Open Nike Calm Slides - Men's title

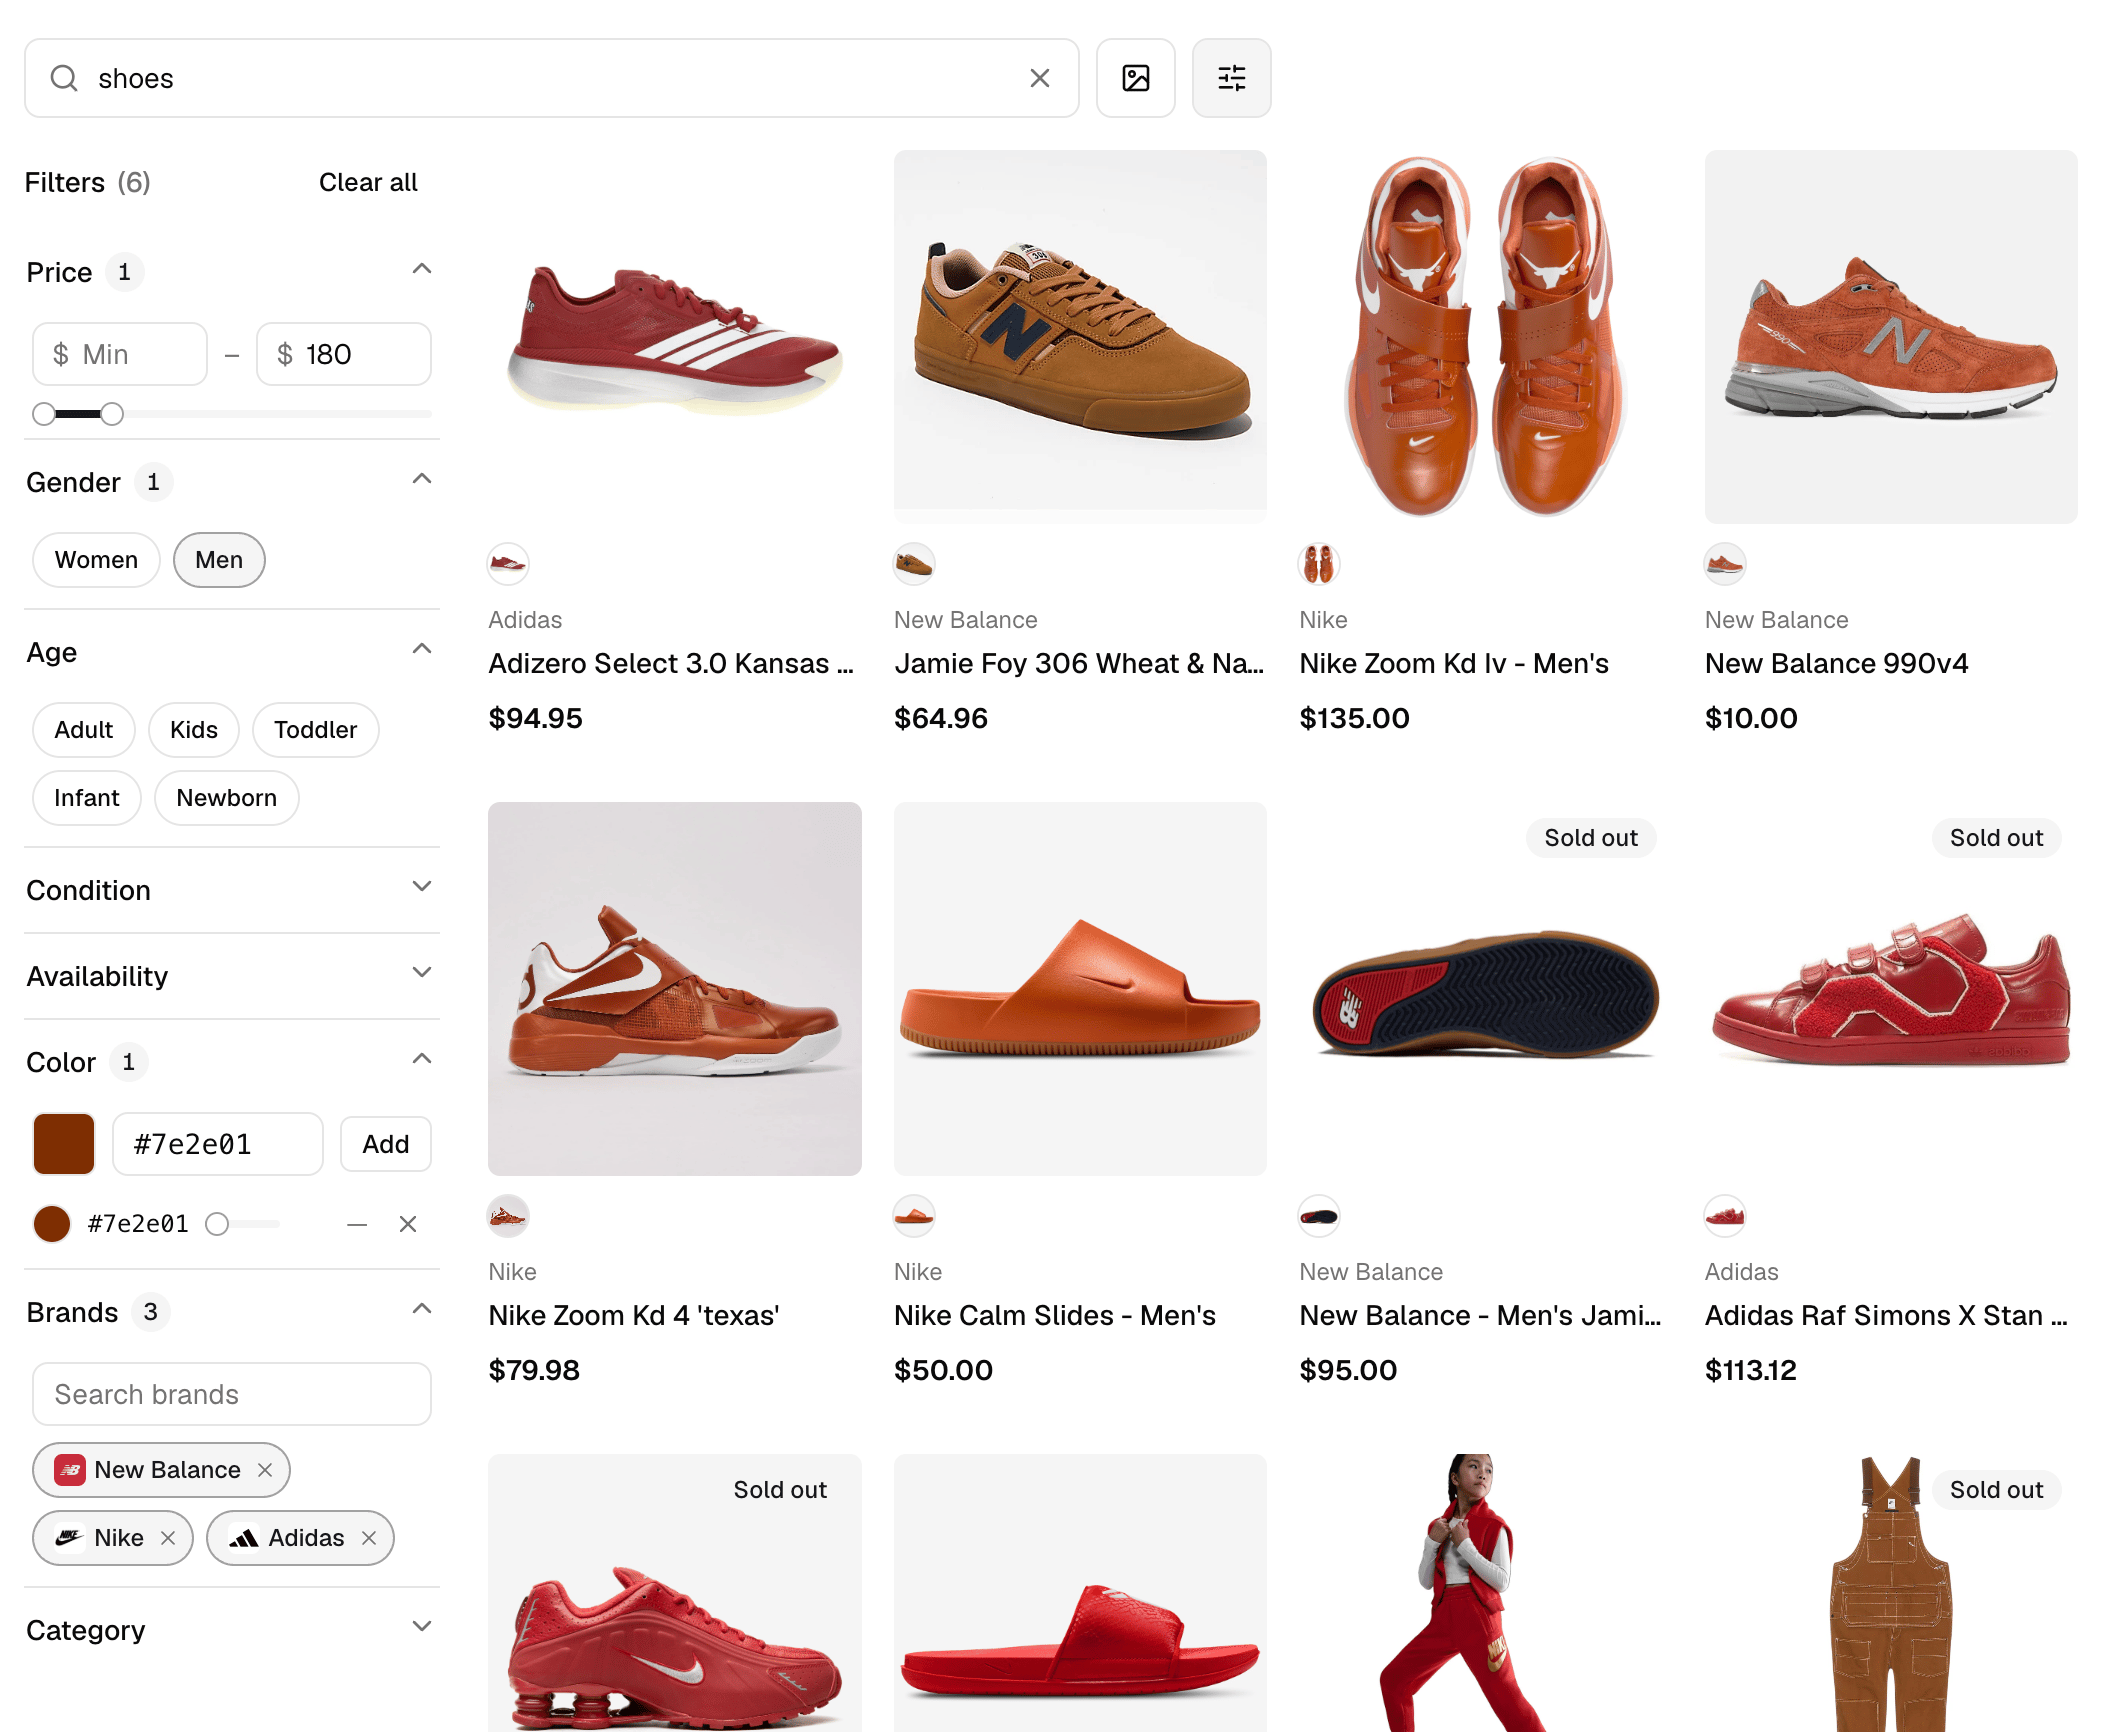coord(1055,1316)
